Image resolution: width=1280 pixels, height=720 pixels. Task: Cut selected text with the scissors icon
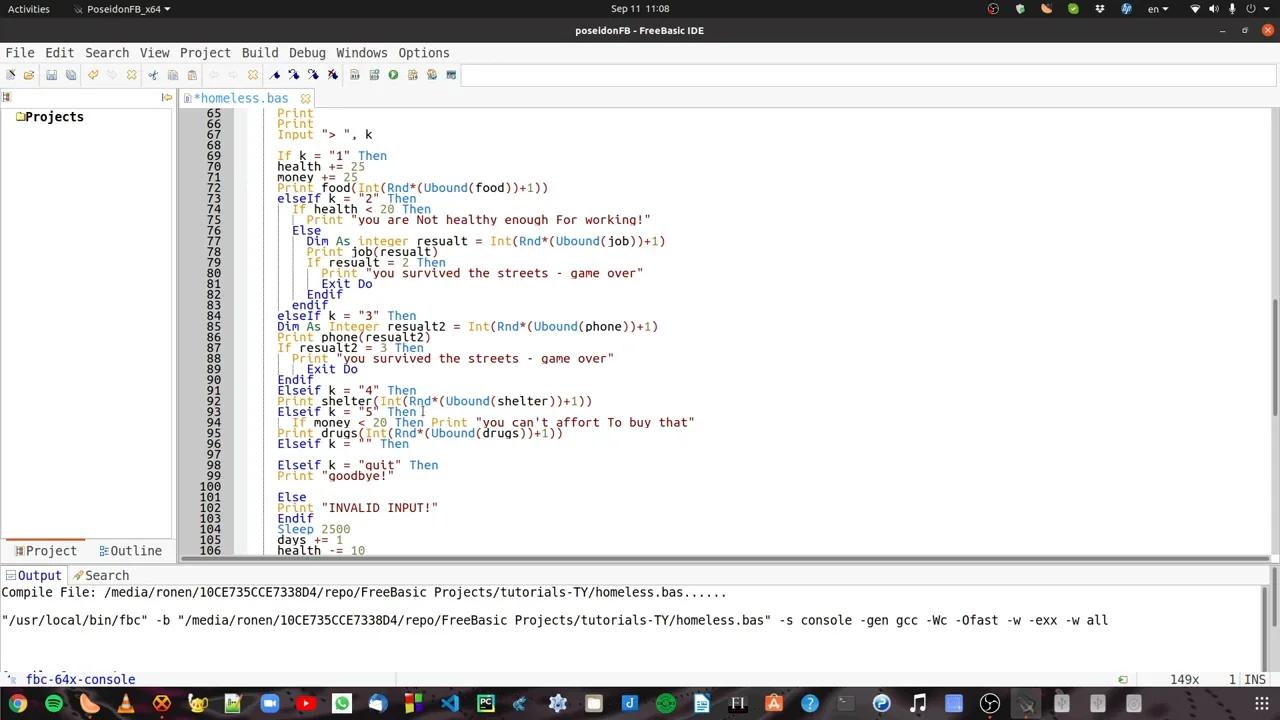[x=152, y=75]
